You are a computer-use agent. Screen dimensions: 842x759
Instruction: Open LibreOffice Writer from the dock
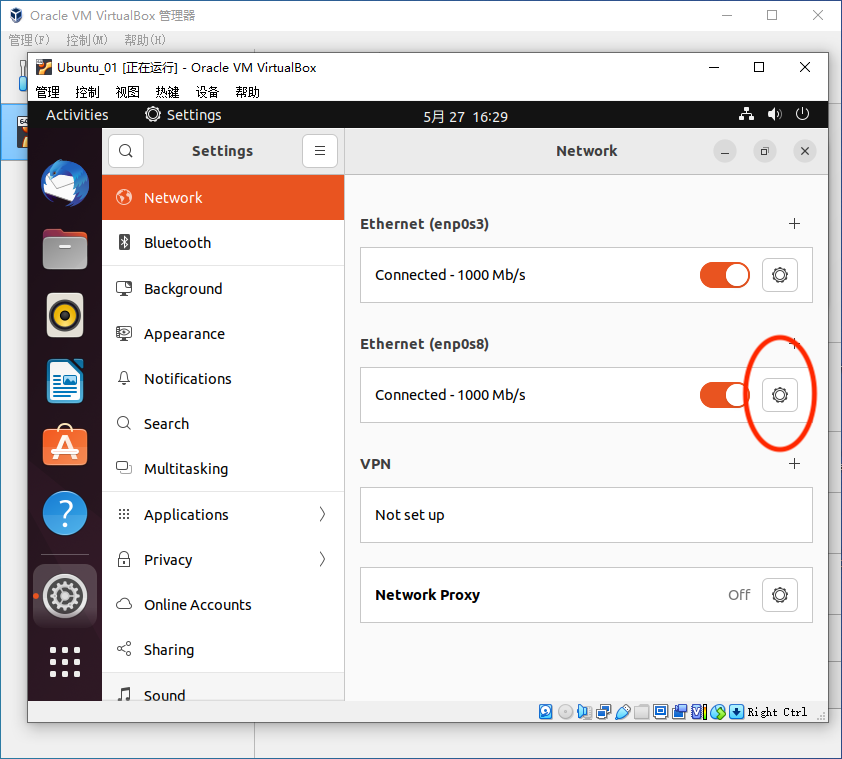click(x=65, y=381)
